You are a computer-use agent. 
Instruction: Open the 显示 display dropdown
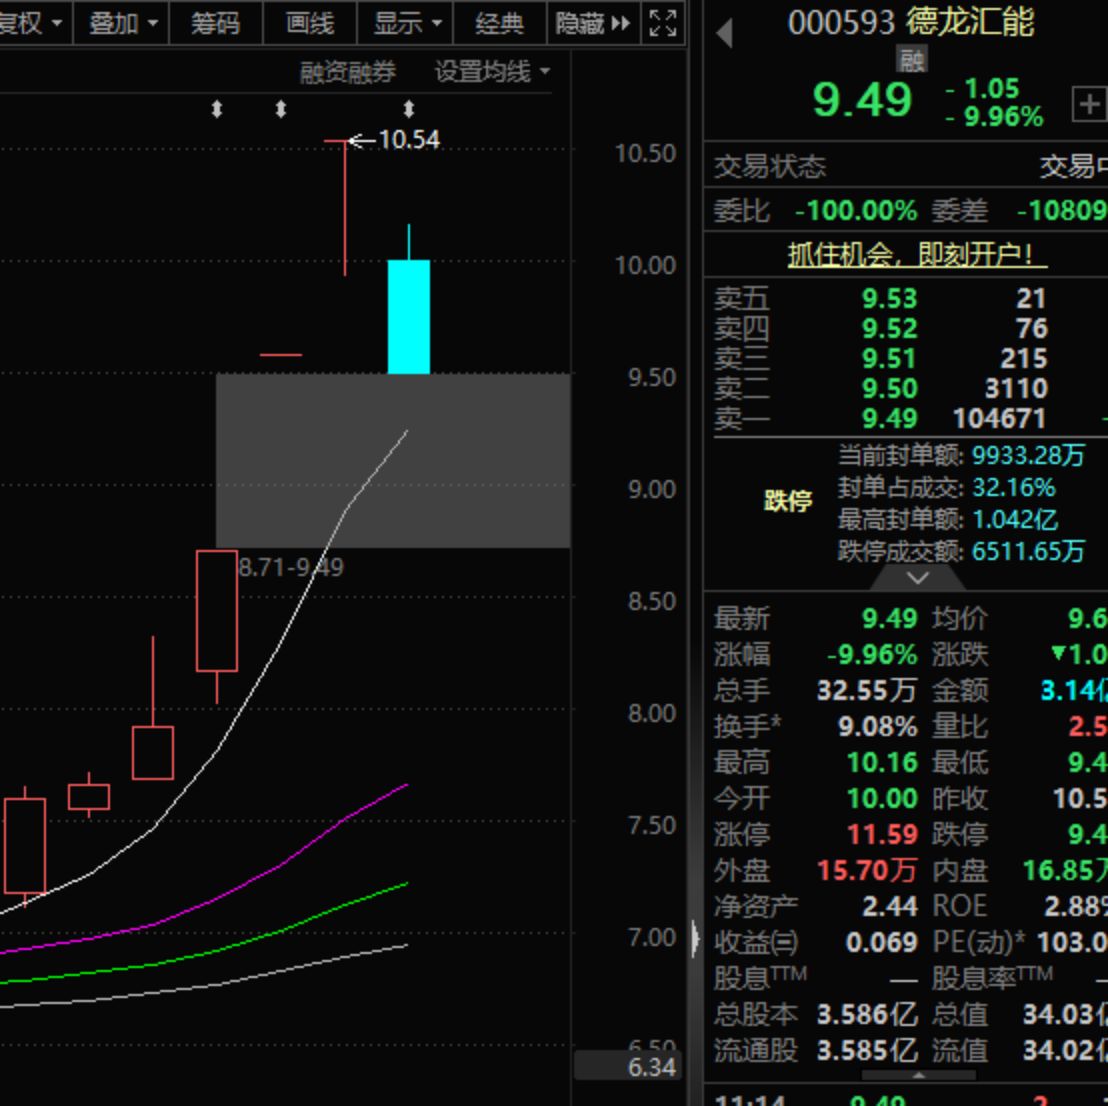coord(406,23)
